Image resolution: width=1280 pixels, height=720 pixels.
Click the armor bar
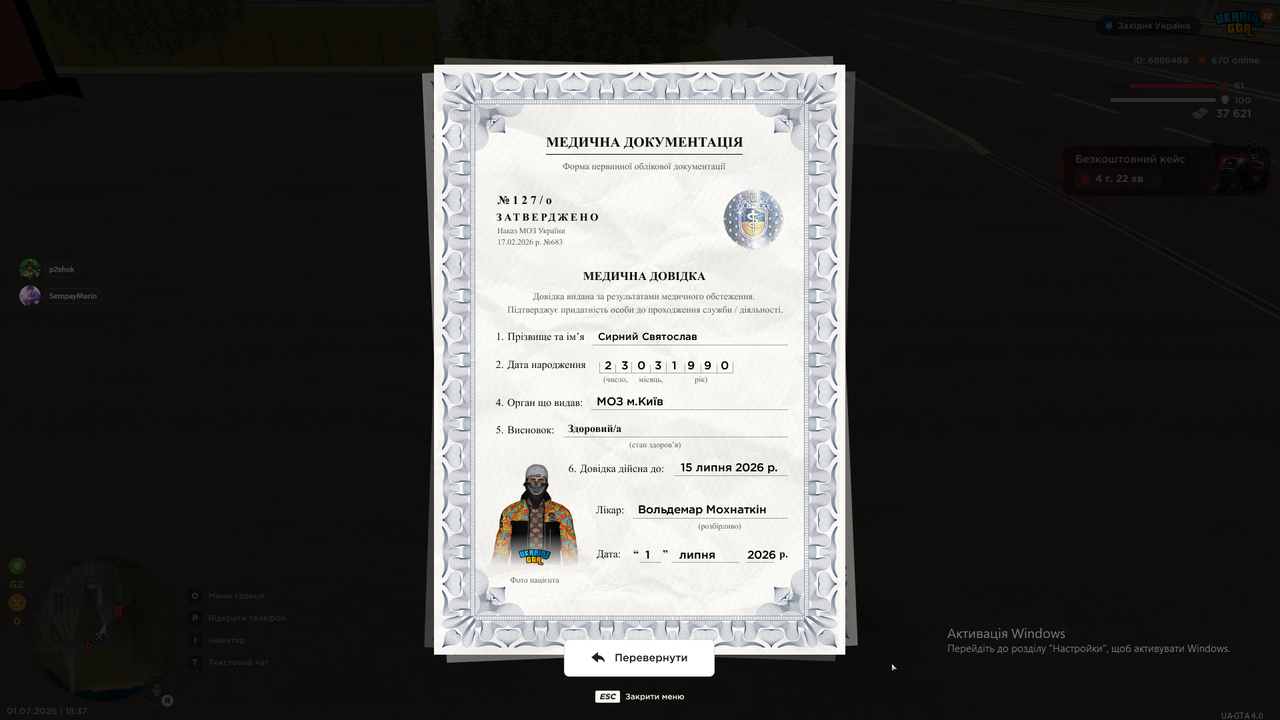pyautogui.click(x=1162, y=100)
